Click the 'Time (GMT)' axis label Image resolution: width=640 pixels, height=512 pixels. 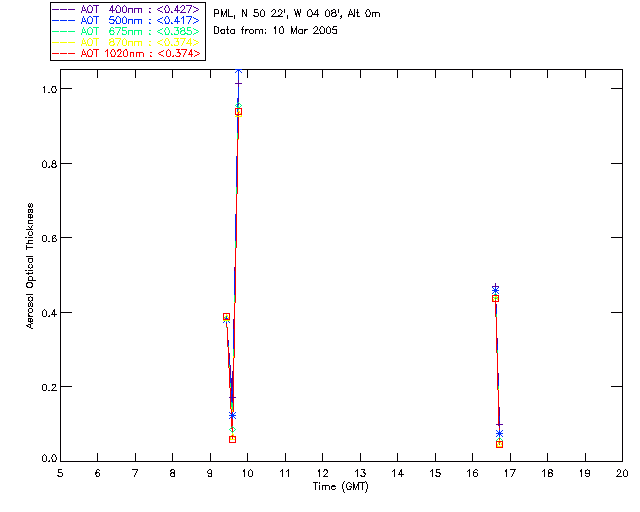tap(340, 487)
